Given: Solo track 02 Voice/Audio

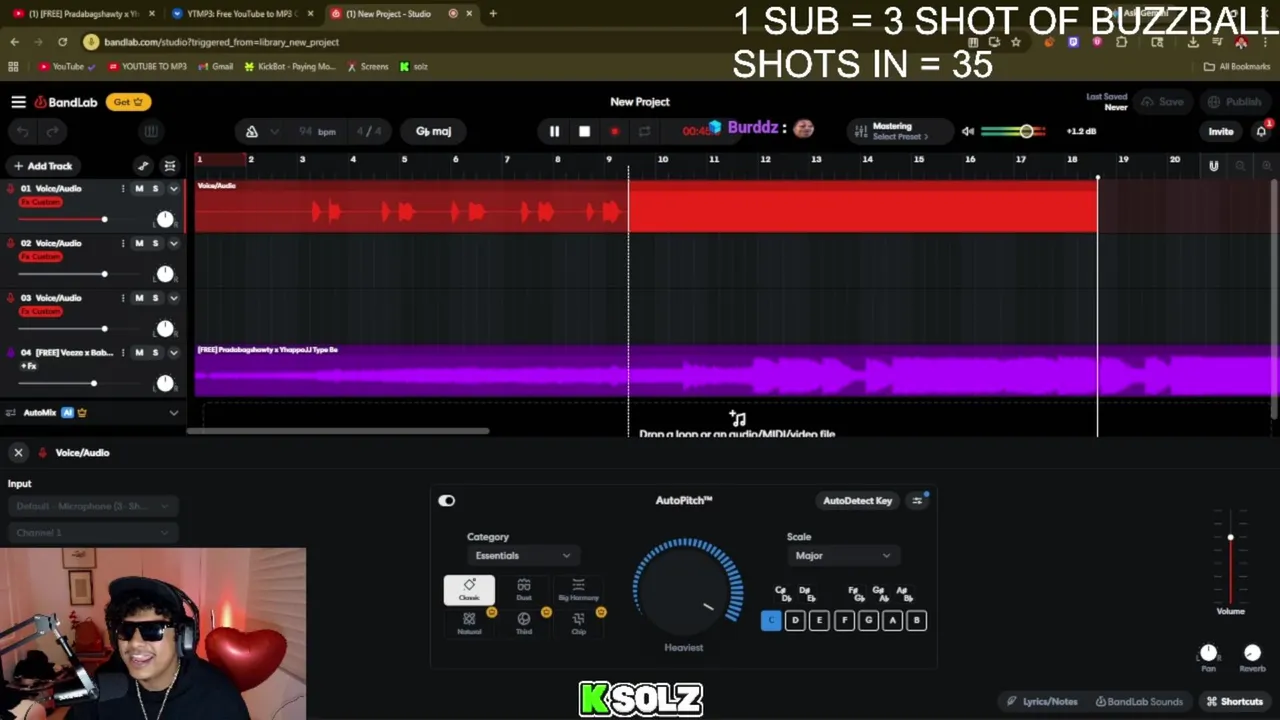Looking at the screenshot, I should click(x=155, y=243).
